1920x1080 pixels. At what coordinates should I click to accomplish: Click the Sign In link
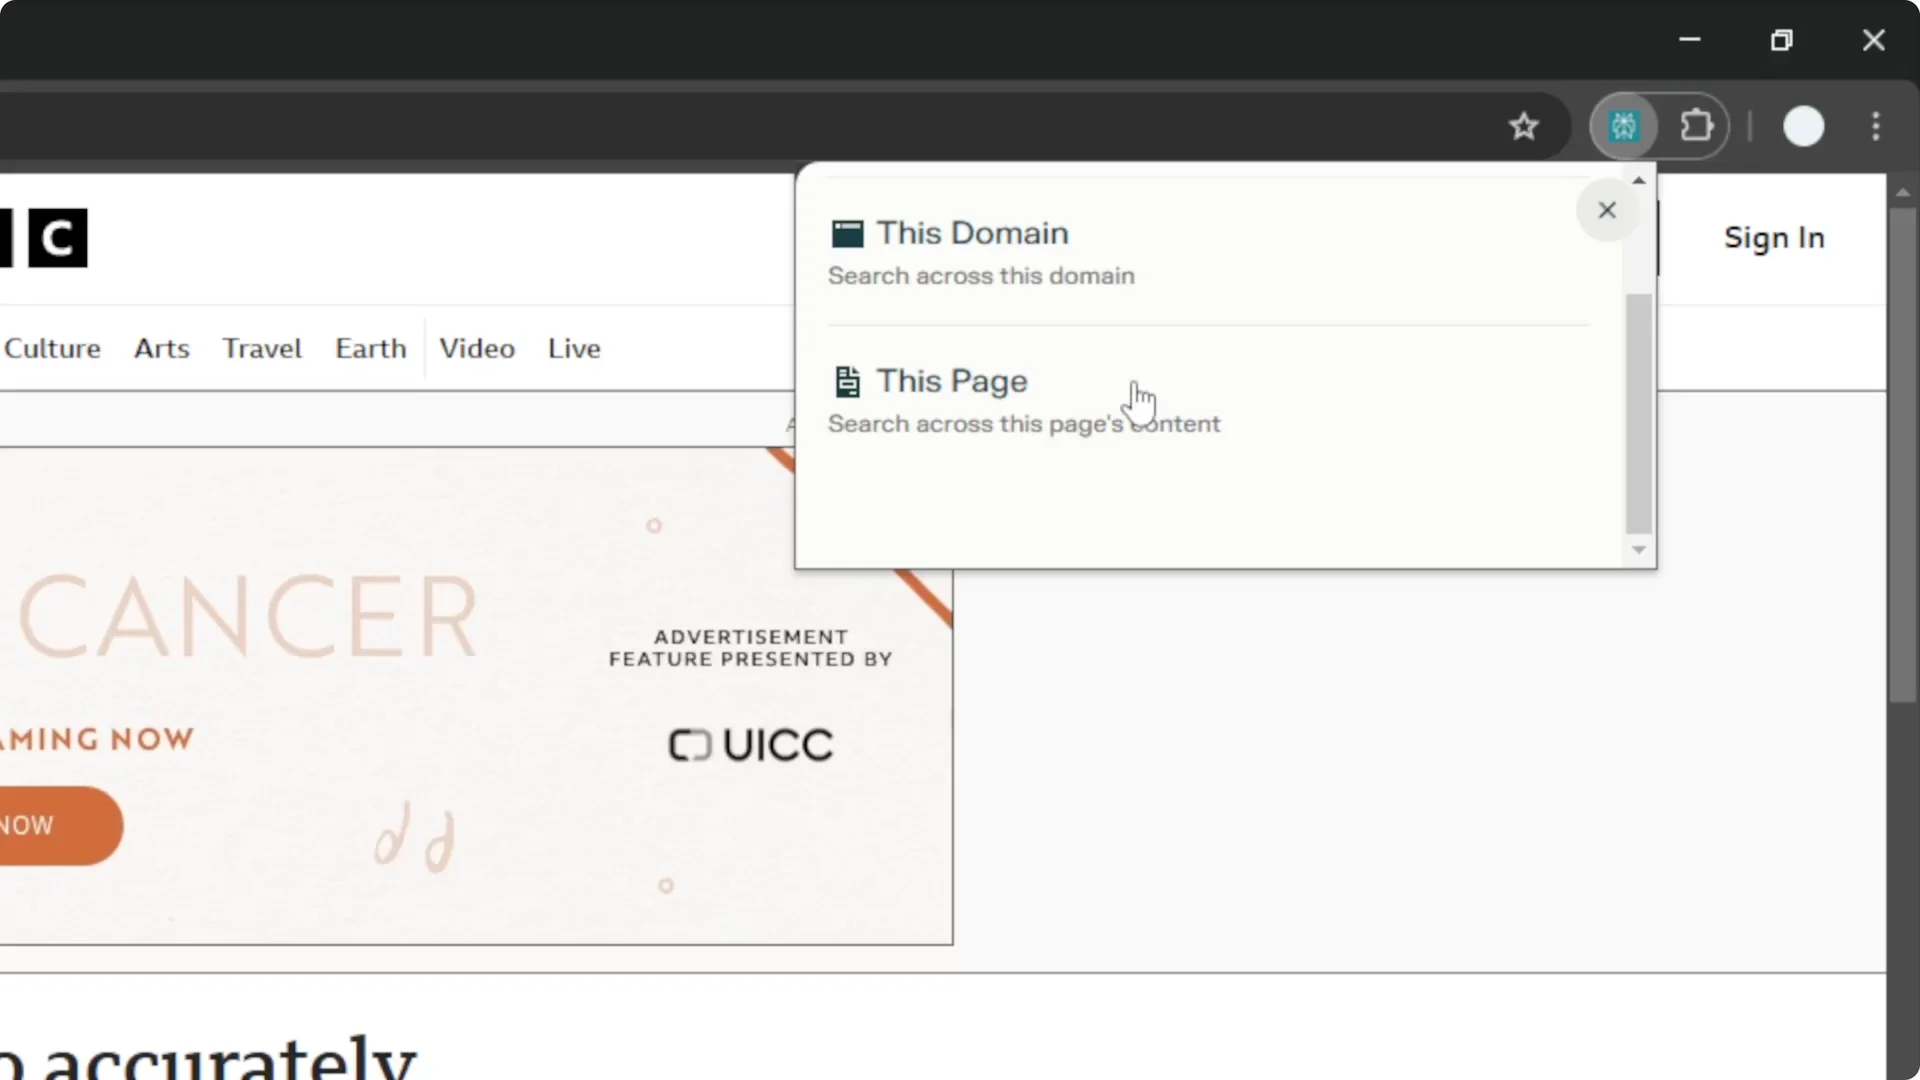click(1773, 238)
